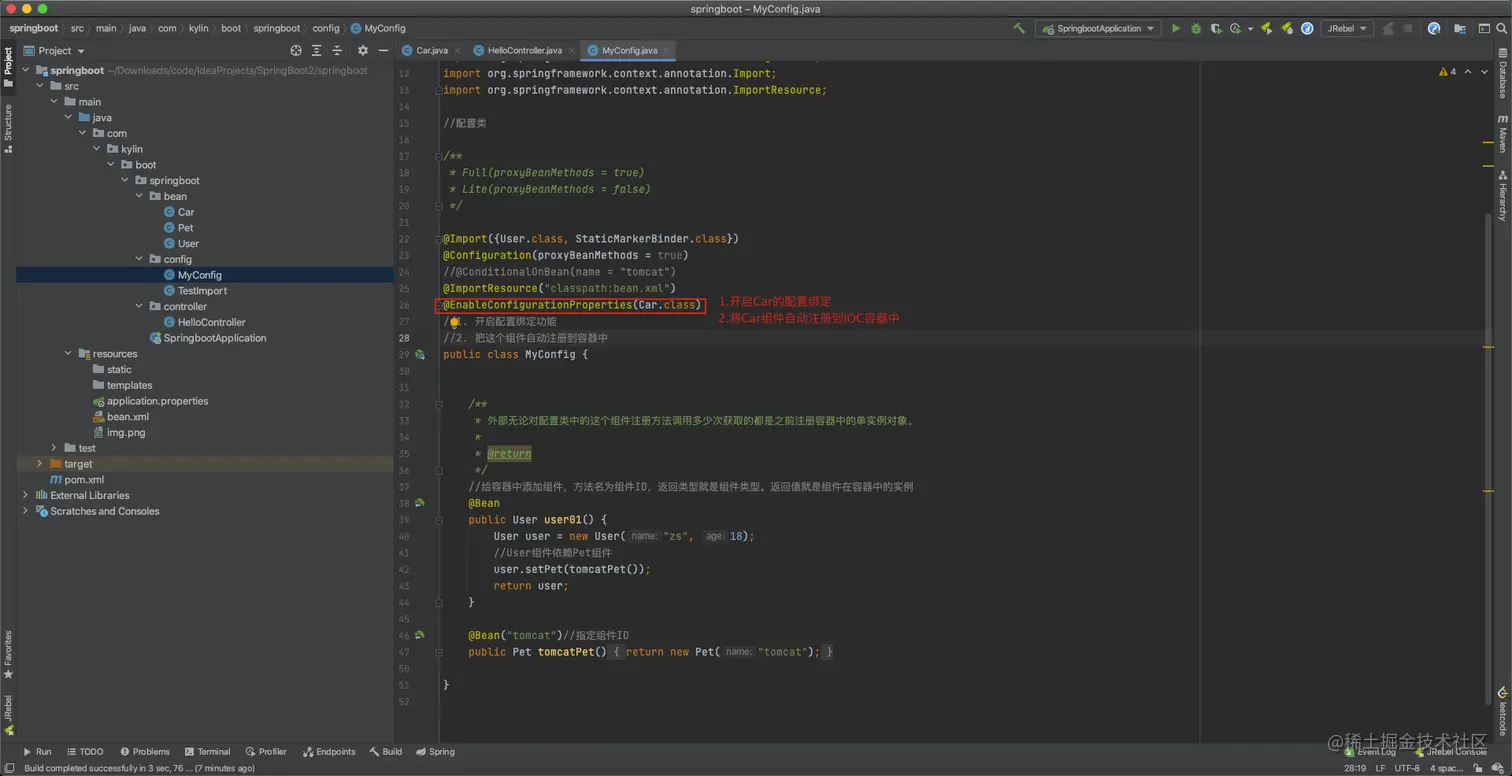Start debugging with the bug icon
1512x776 pixels.
[x=1195, y=29]
